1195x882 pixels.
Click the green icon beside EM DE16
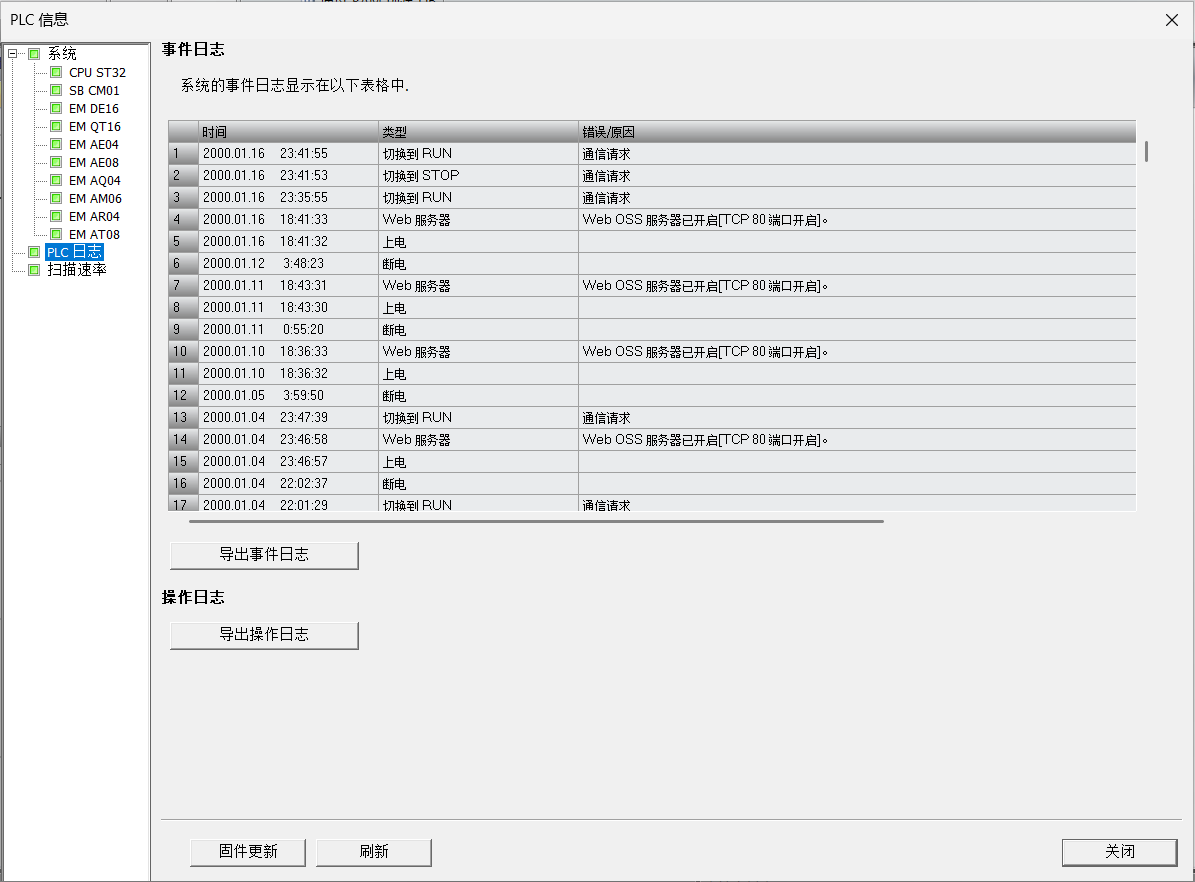56,108
